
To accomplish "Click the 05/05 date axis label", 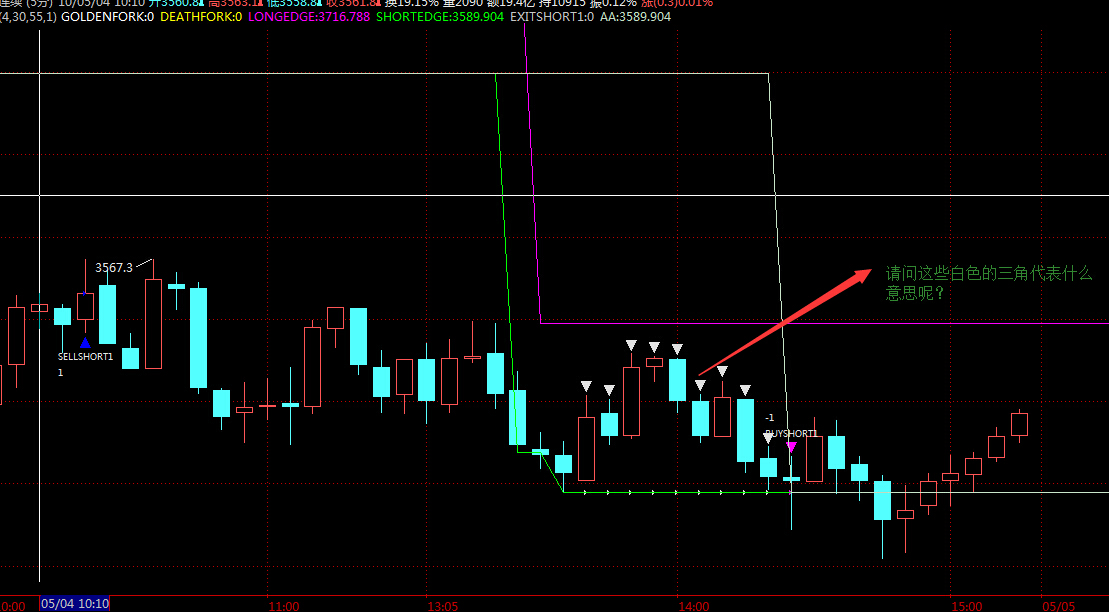I will pos(1059,606).
